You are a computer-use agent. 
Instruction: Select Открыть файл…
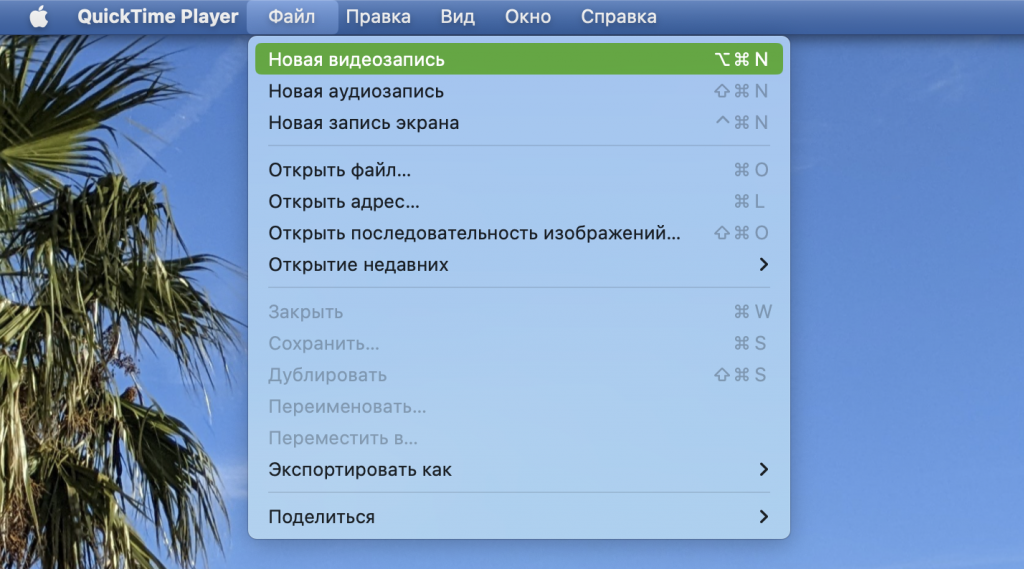(x=519, y=171)
